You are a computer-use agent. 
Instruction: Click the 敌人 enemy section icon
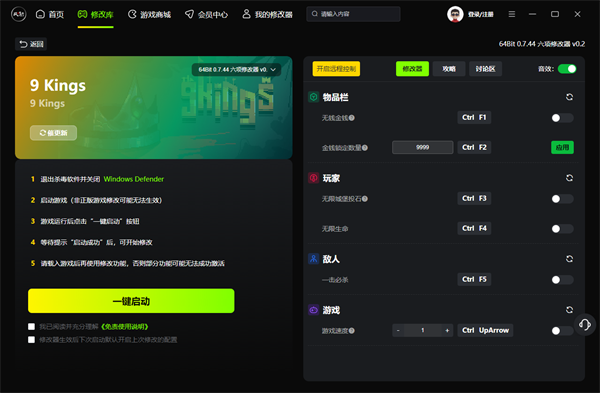313,259
